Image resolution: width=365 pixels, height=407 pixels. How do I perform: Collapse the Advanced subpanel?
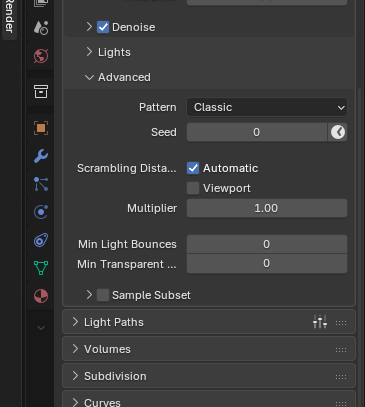pyautogui.click(x=89, y=77)
